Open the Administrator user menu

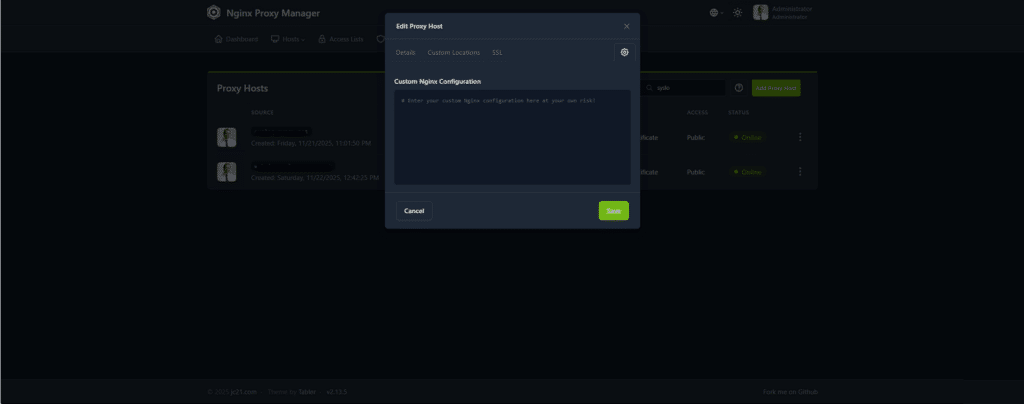tap(785, 13)
